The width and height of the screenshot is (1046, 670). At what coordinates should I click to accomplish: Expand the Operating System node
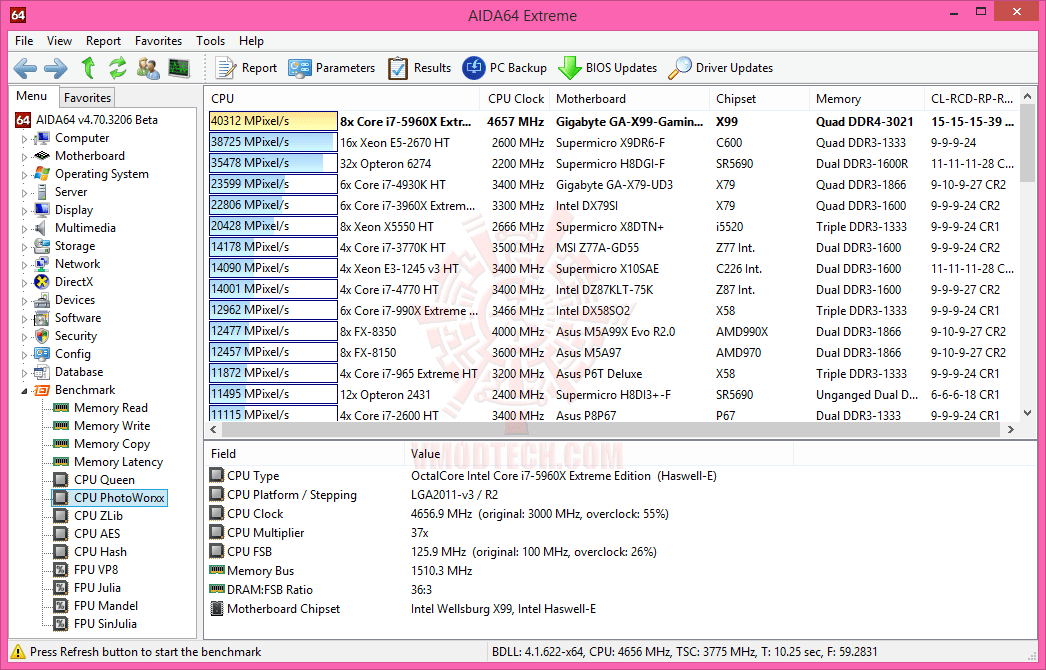pyautogui.click(x=24, y=176)
